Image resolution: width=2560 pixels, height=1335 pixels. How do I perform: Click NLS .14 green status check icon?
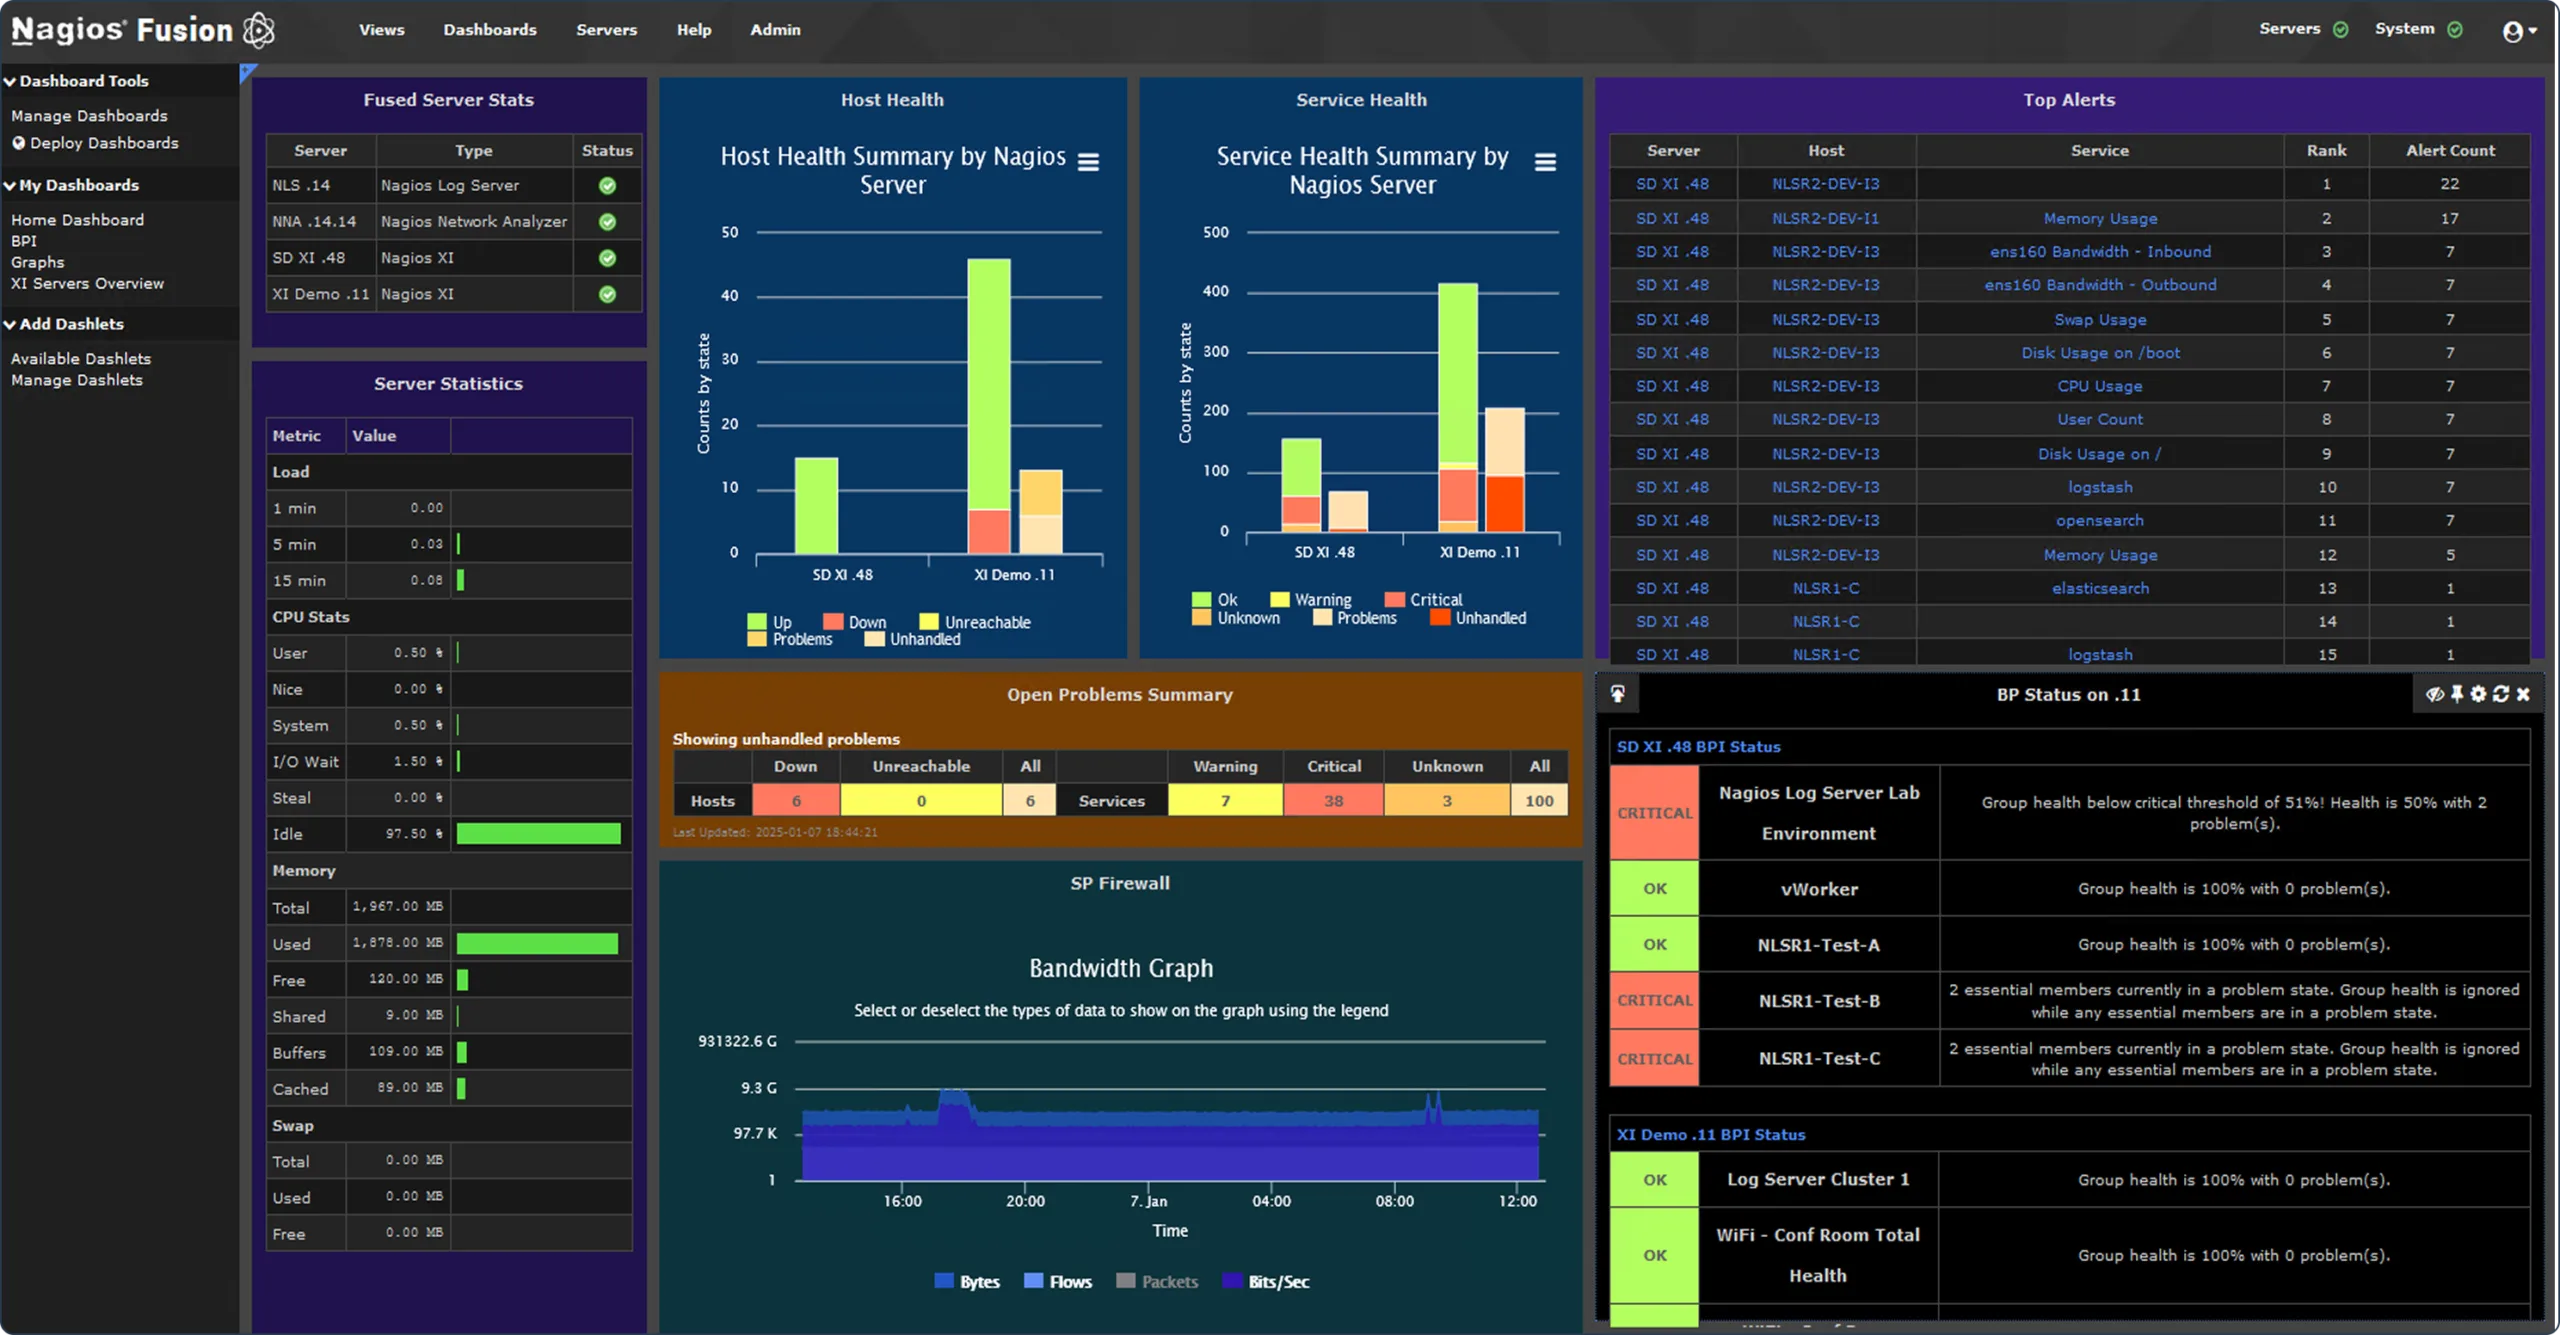(x=607, y=185)
